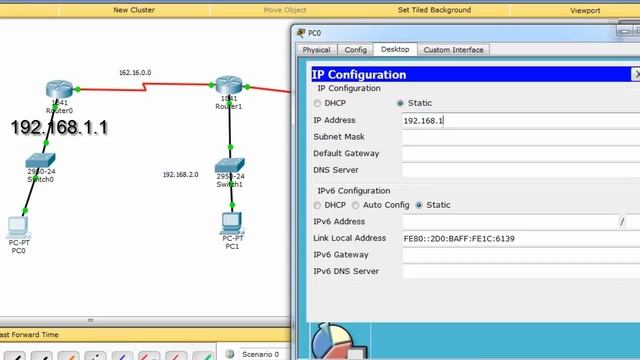Switch to the Config tab
The image size is (640, 360).
356,50
